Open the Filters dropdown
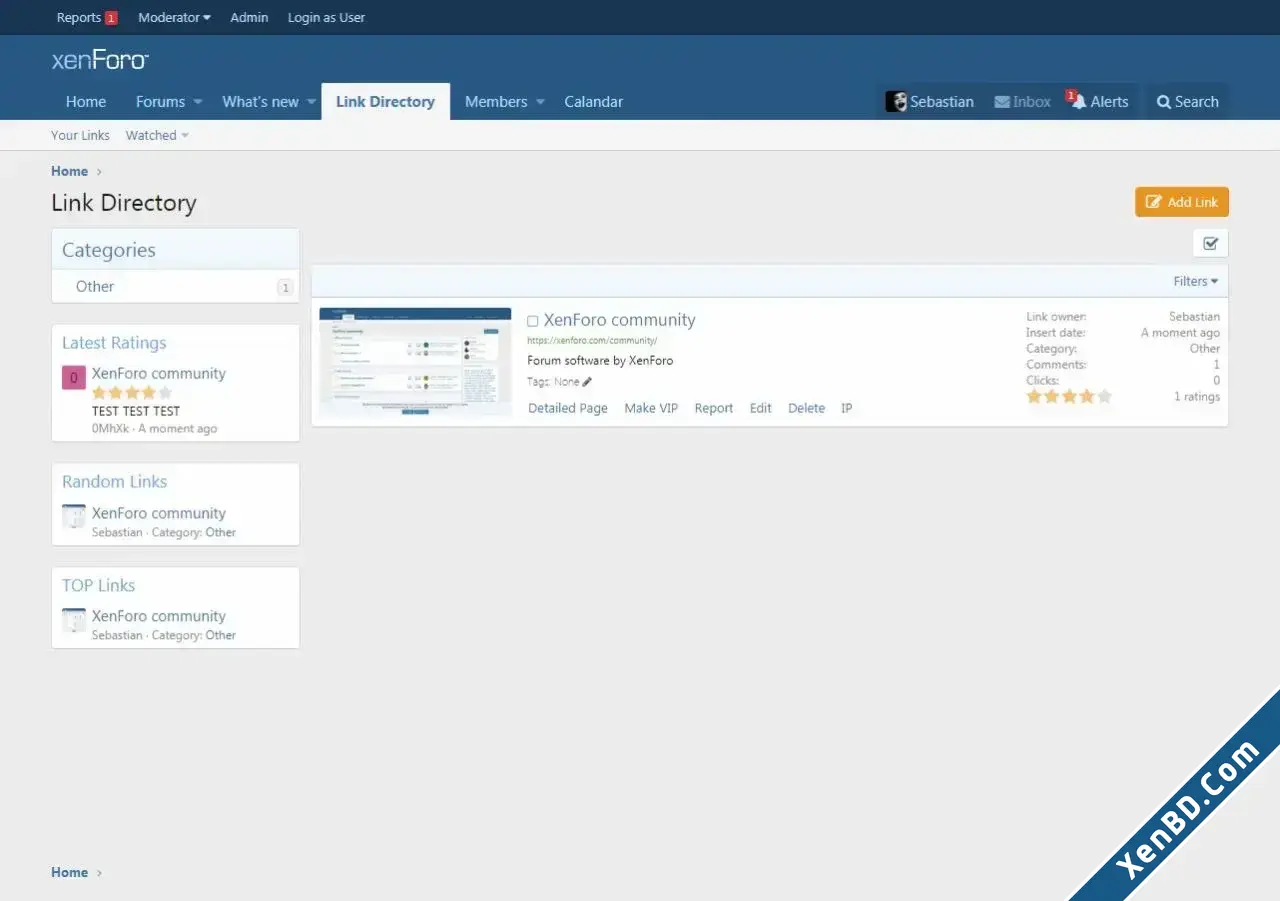The width and height of the screenshot is (1280, 901). click(1195, 281)
